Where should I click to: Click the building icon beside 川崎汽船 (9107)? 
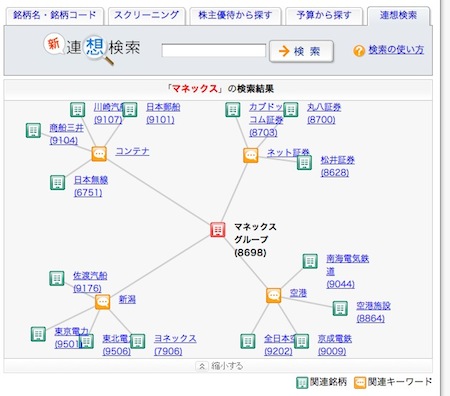(77, 109)
